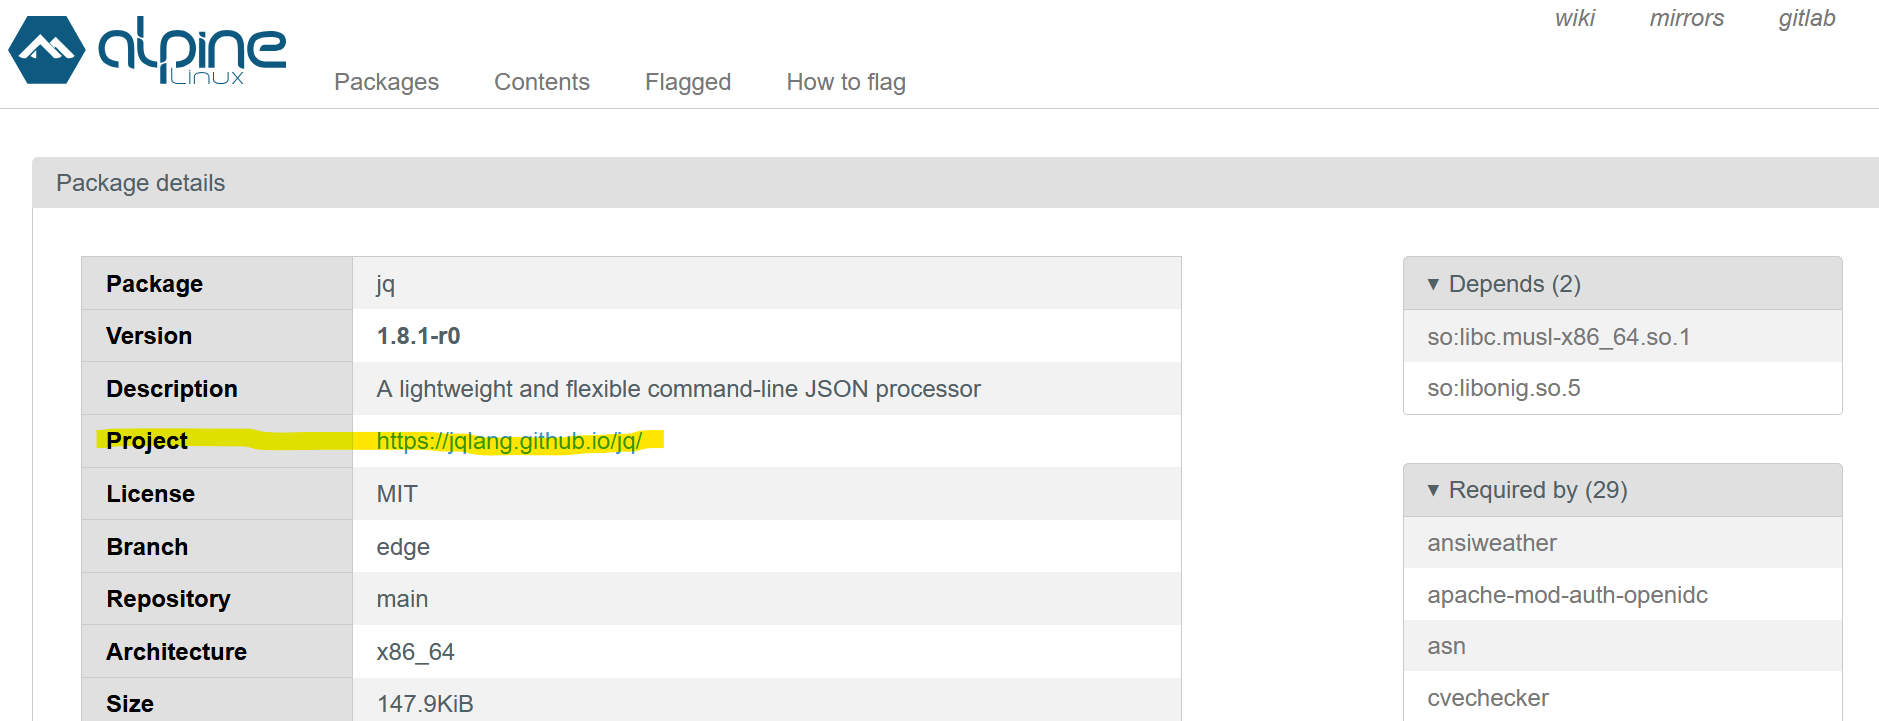Screen dimensions: 1879x721
Task: Collapse the Depends (2) section
Action: point(1514,284)
